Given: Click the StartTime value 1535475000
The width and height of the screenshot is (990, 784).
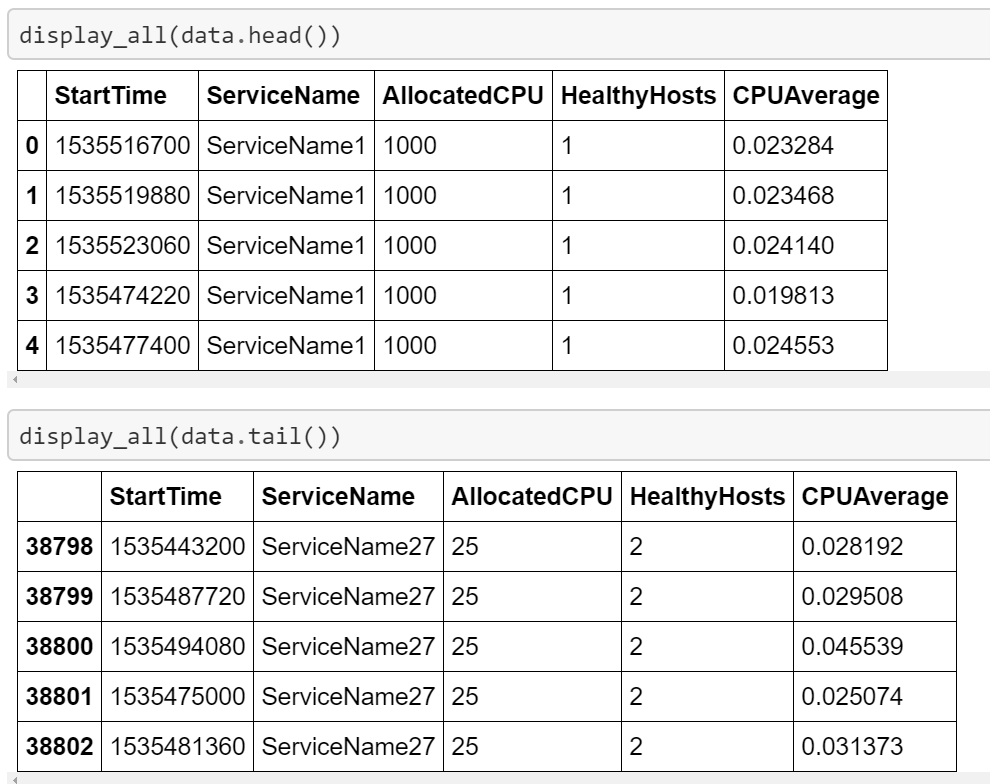Looking at the screenshot, I should click(x=177, y=696).
